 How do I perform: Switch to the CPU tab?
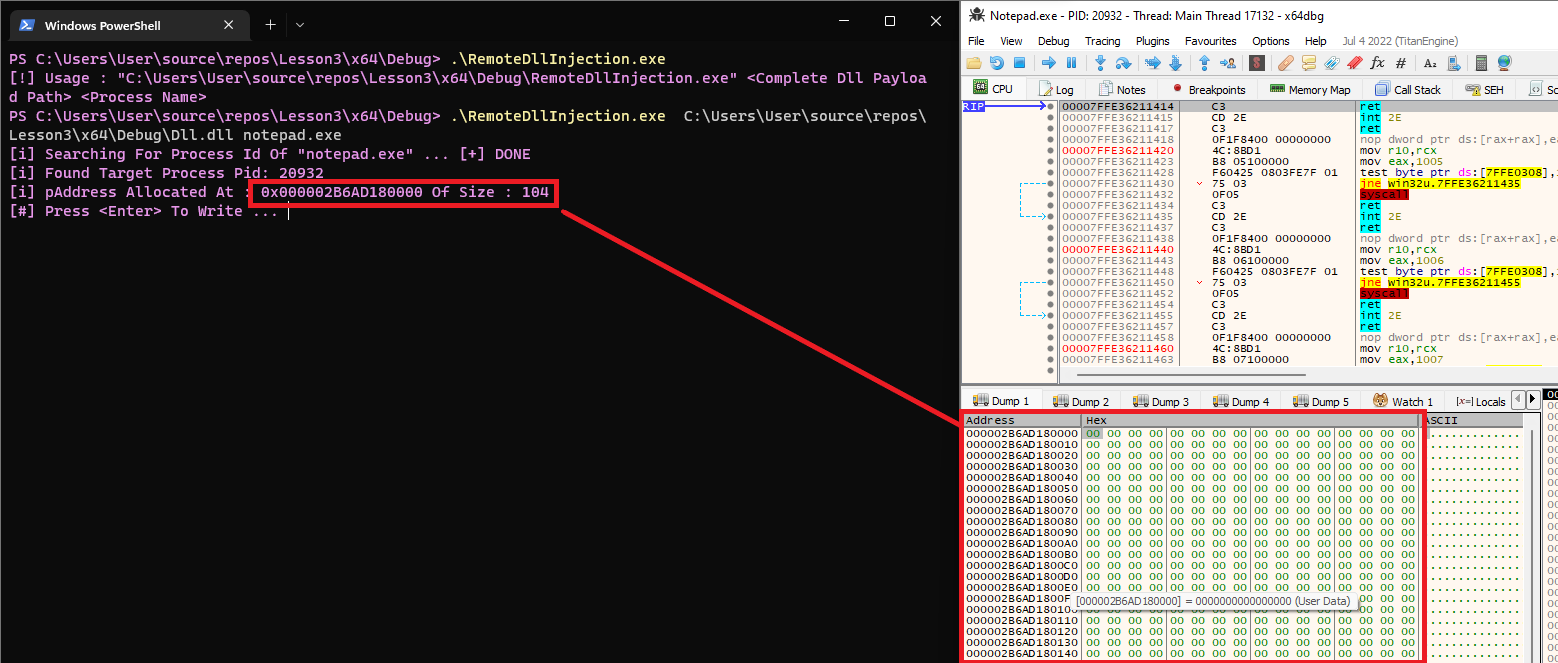[994, 89]
